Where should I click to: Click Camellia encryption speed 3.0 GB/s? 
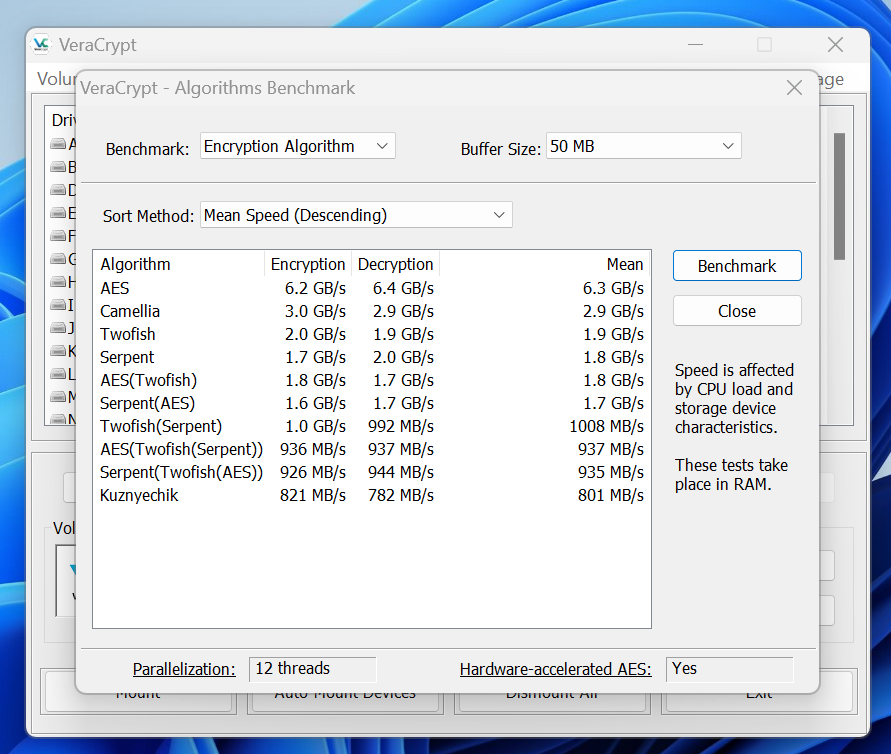pos(315,311)
